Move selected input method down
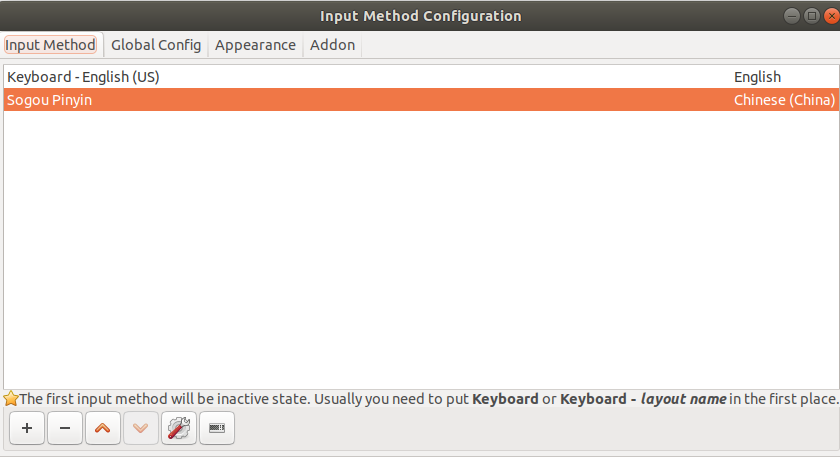This screenshot has width=840, height=457. point(141,428)
